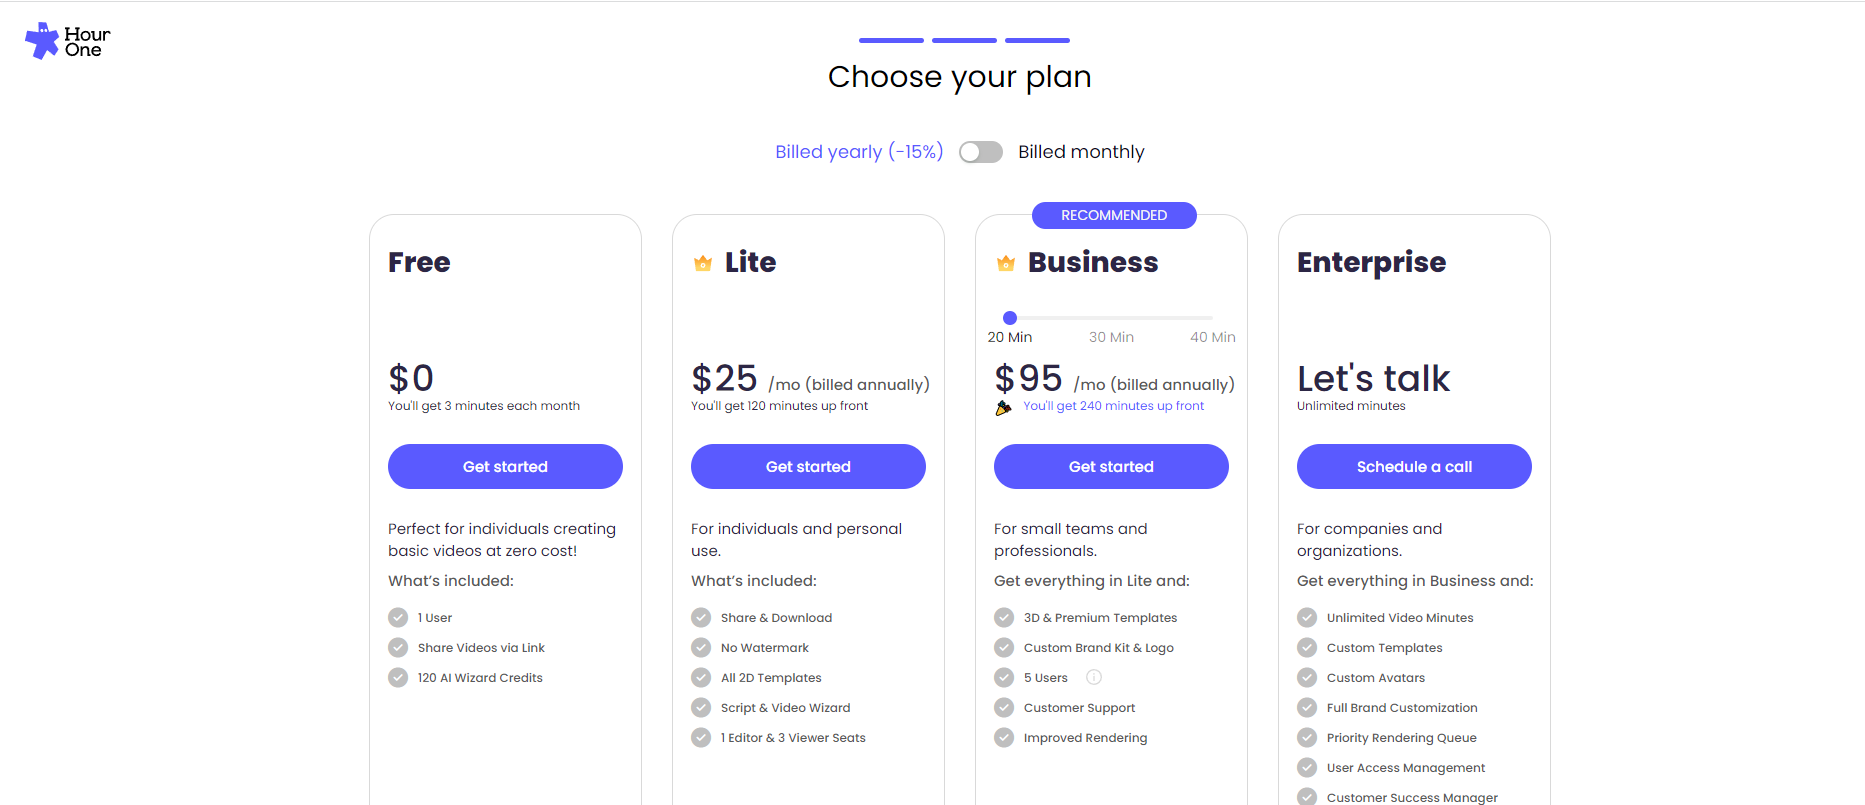
Task: Click the info icon next to 5 Users
Action: pos(1094,677)
